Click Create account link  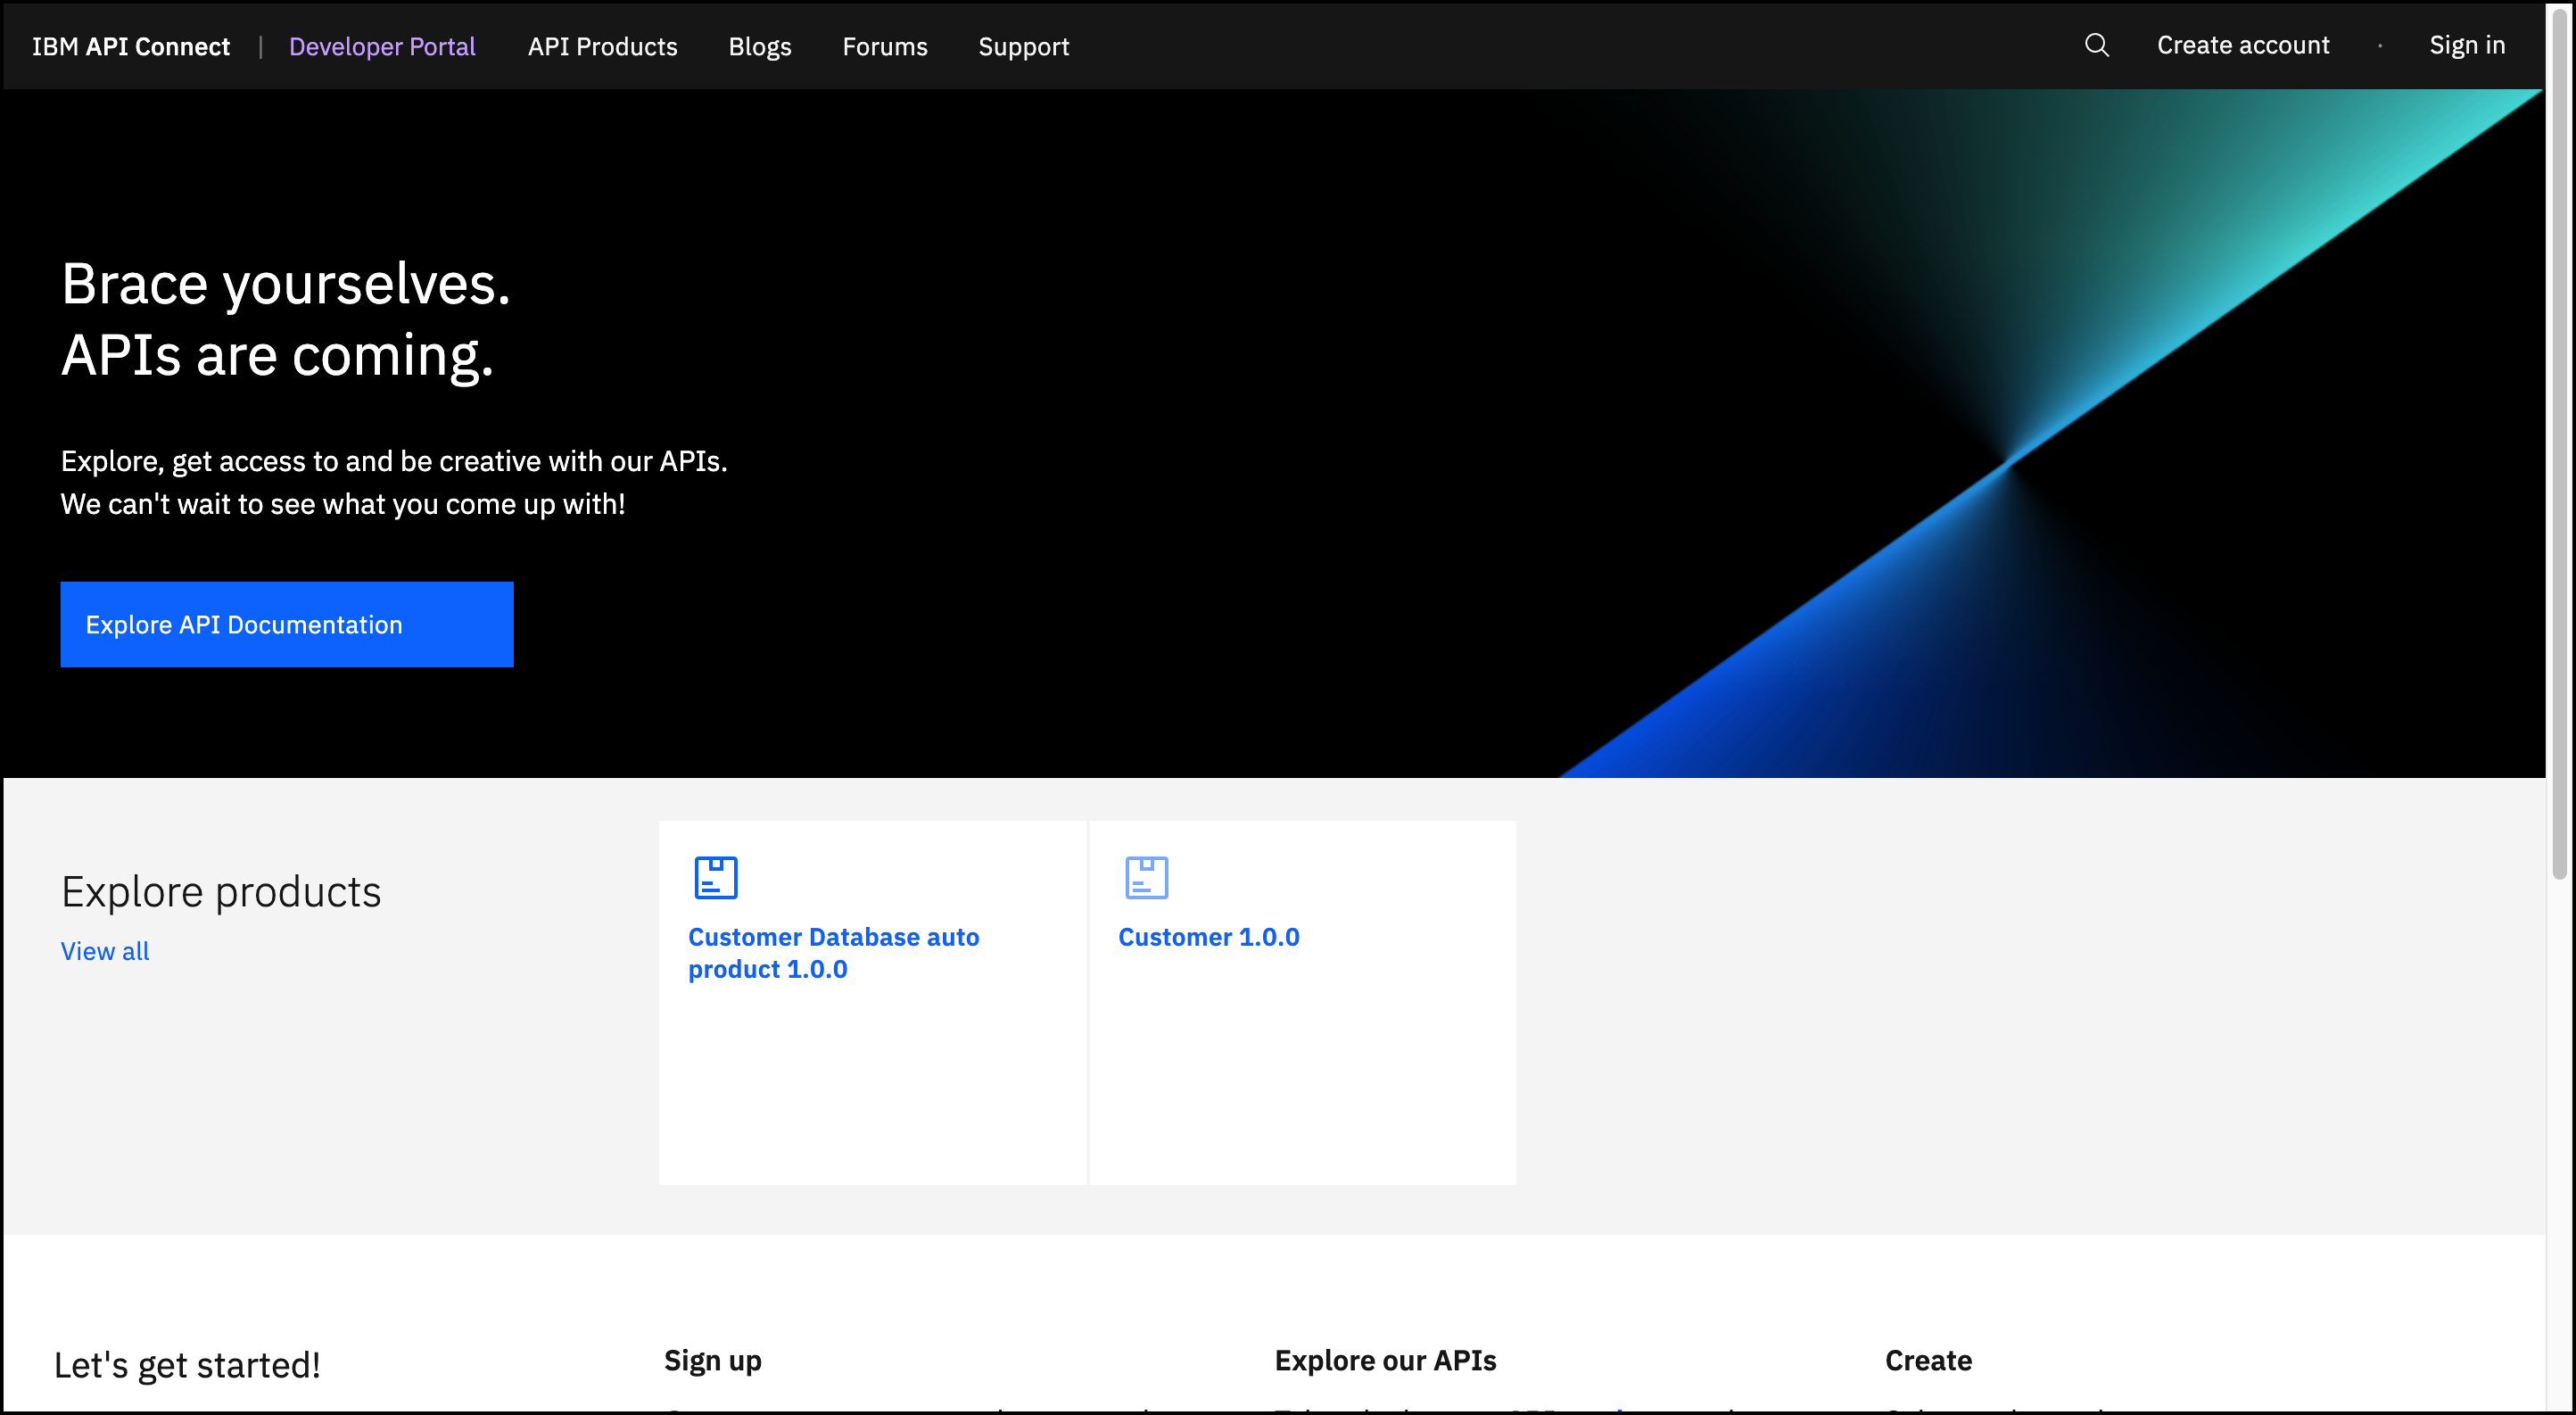pyautogui.click(x=2242, y=45)
